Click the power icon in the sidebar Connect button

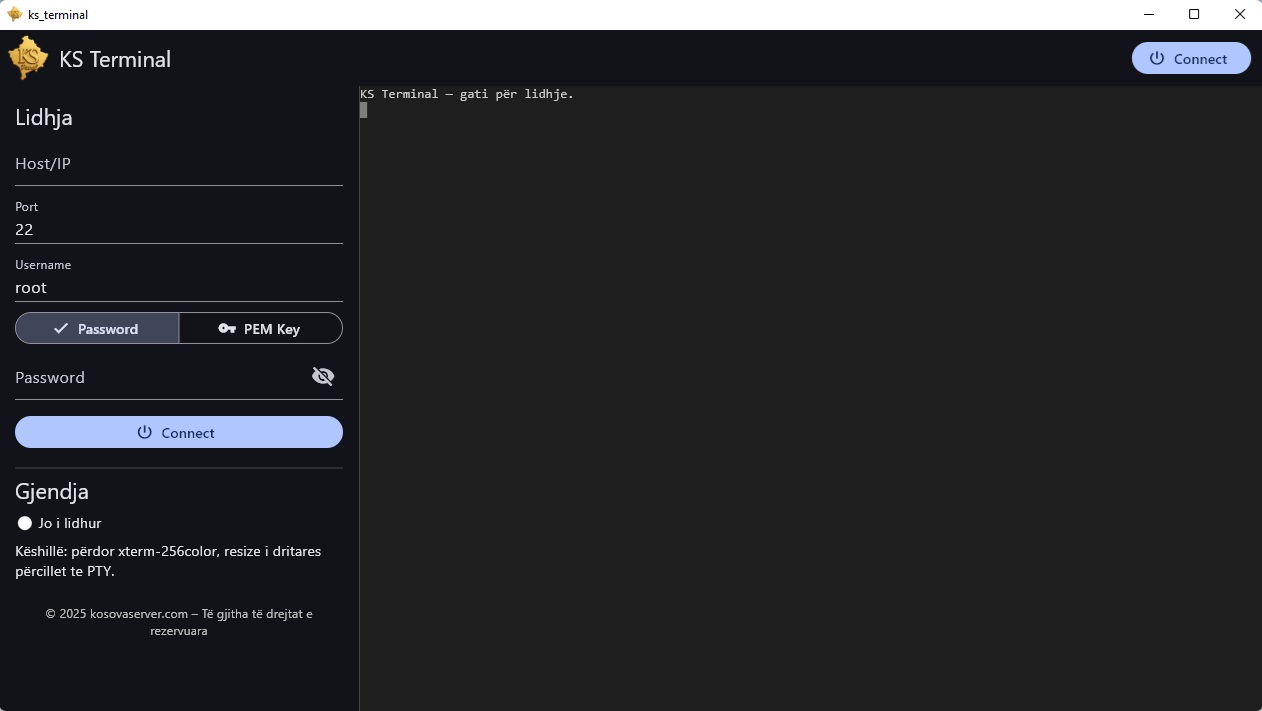[x=142, y=432]
